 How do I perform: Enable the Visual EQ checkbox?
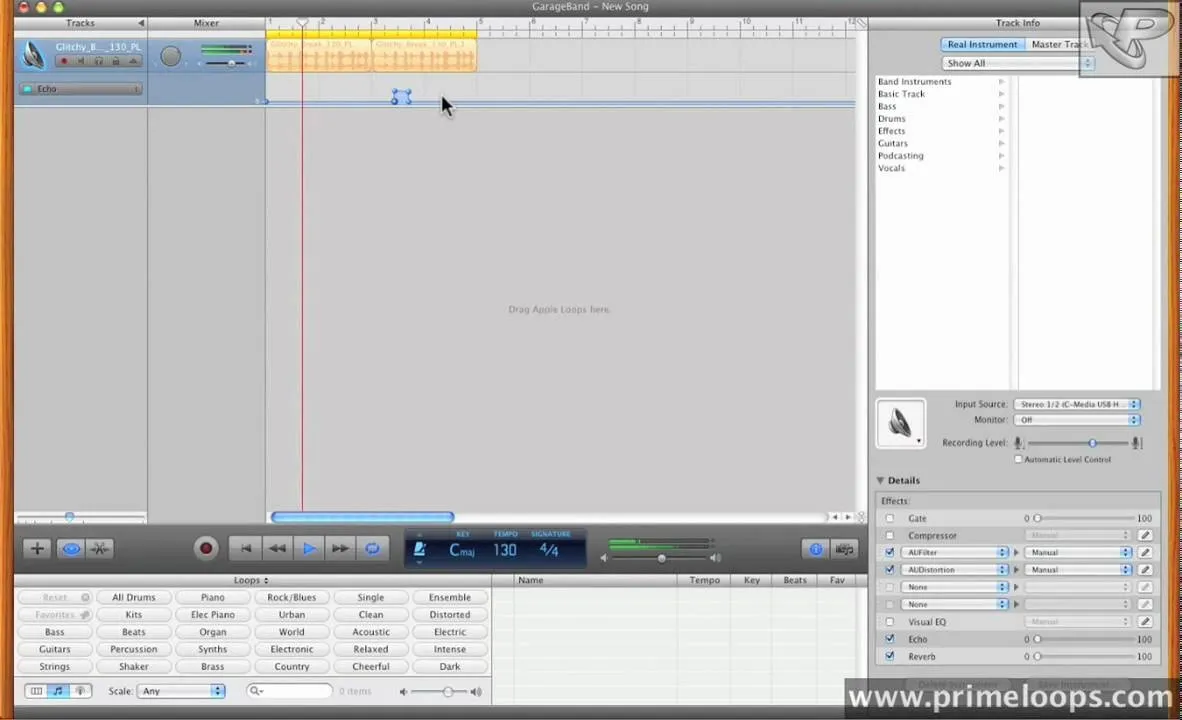point(890,622)
